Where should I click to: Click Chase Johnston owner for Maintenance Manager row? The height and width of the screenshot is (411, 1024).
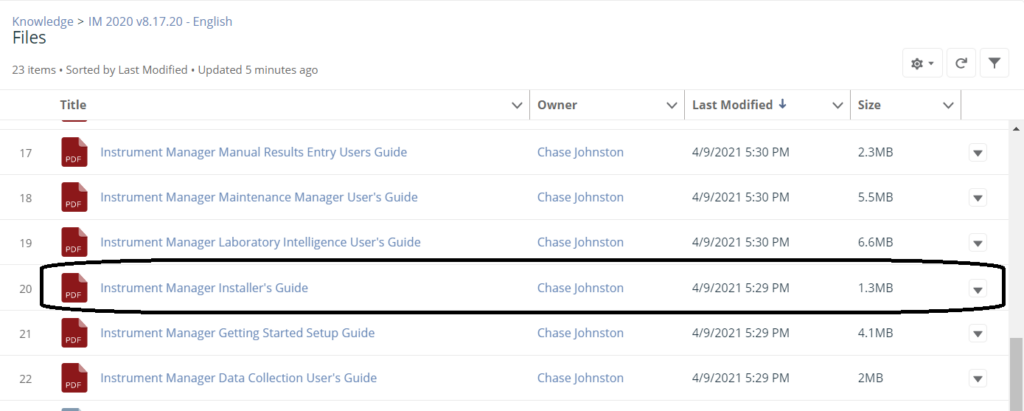click(x=580, y=198)
